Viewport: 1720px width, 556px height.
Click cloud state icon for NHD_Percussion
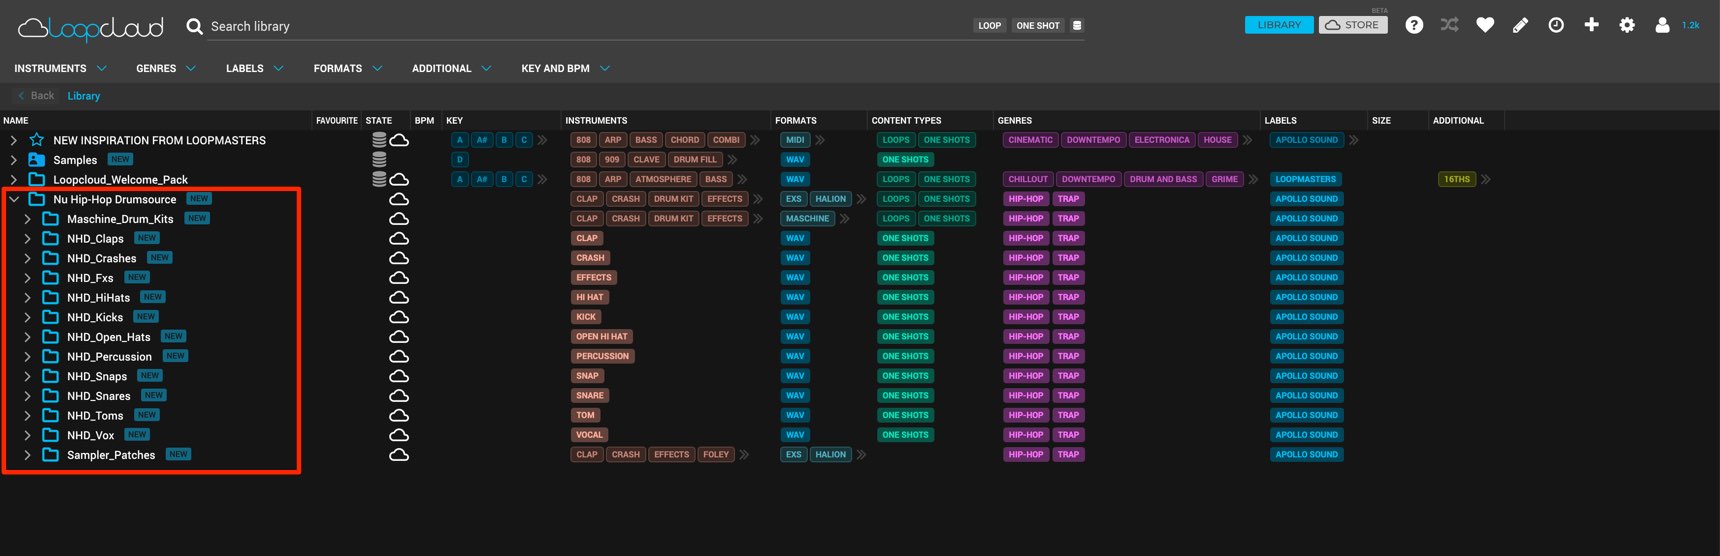click(399, 356)
